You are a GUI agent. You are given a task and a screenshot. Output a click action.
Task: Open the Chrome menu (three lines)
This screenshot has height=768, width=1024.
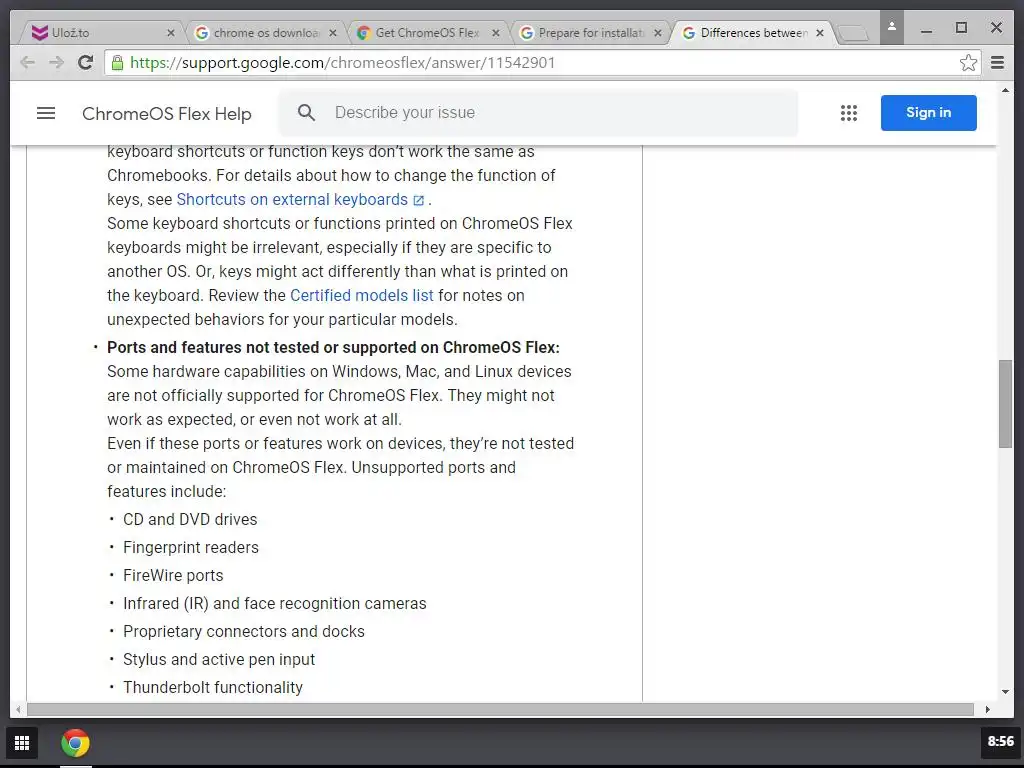click(997, 63)
